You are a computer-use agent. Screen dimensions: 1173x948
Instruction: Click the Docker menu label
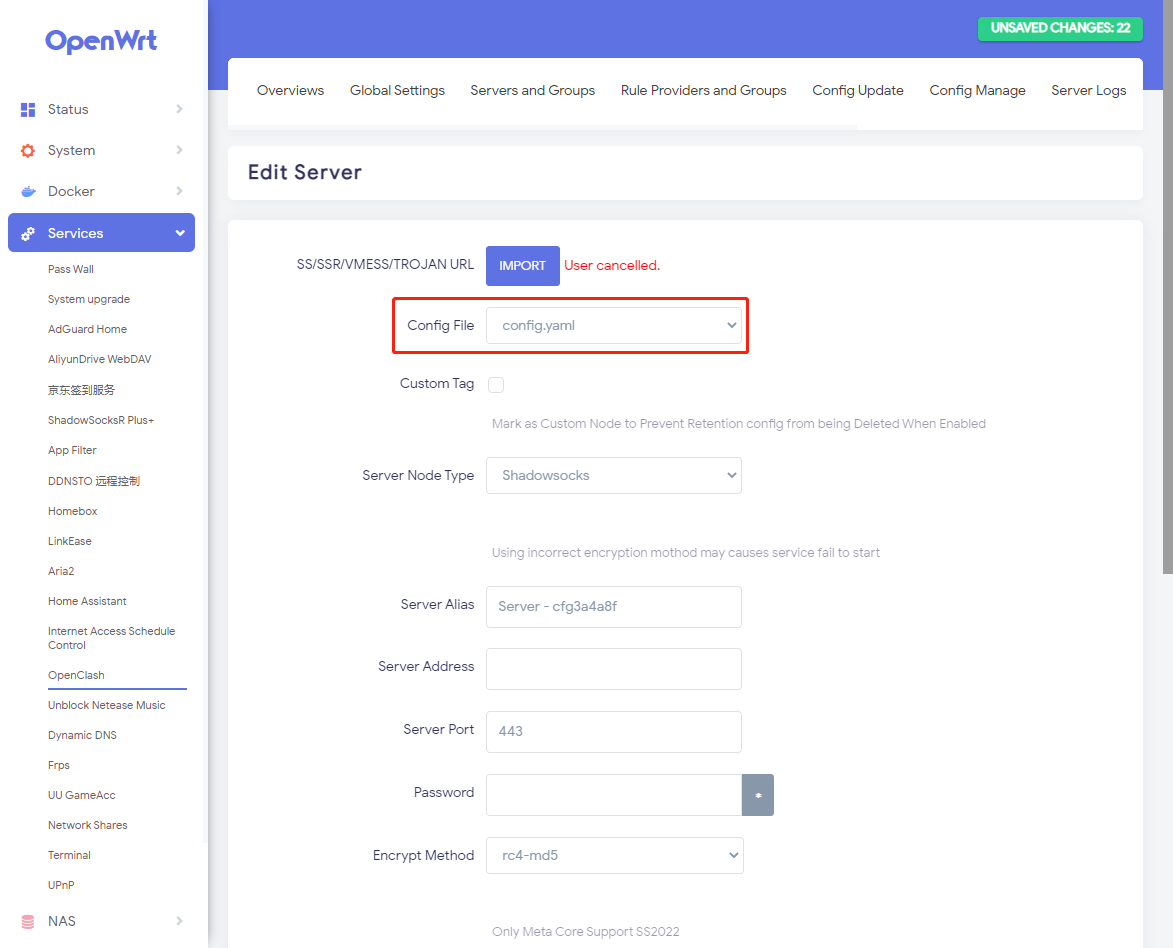[x=71, y=192]
